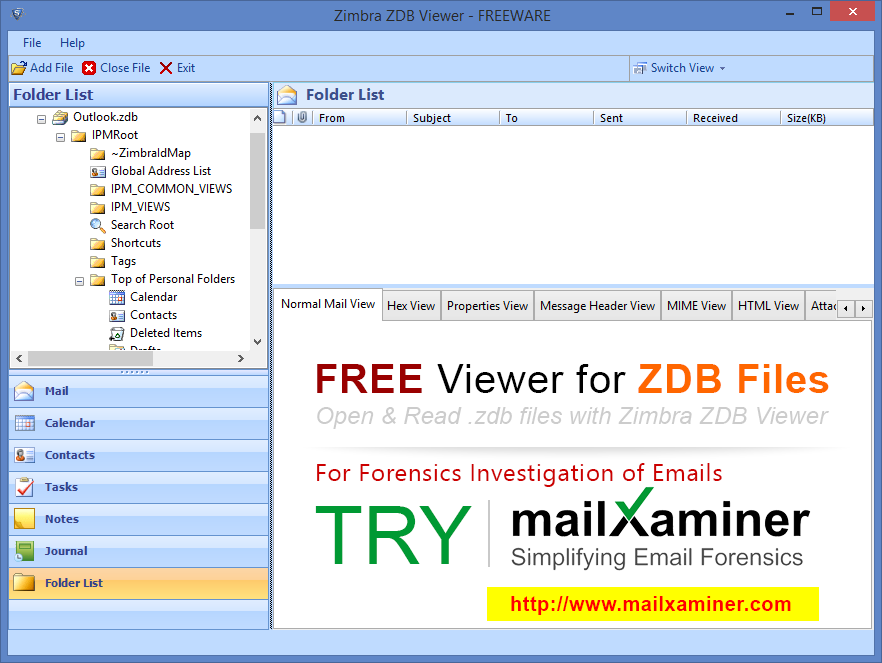882x663 pixels.
Task: Switch to the Message Header View tab
Action: pyautogui.click(x=597, y=306)
